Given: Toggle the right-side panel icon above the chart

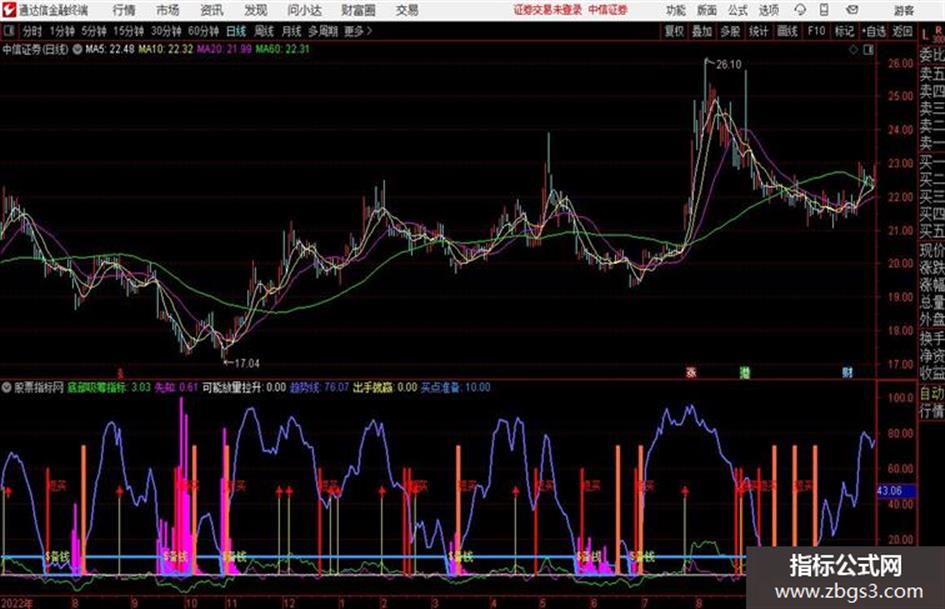Looking at the screenshot, I should pos(868,50).
